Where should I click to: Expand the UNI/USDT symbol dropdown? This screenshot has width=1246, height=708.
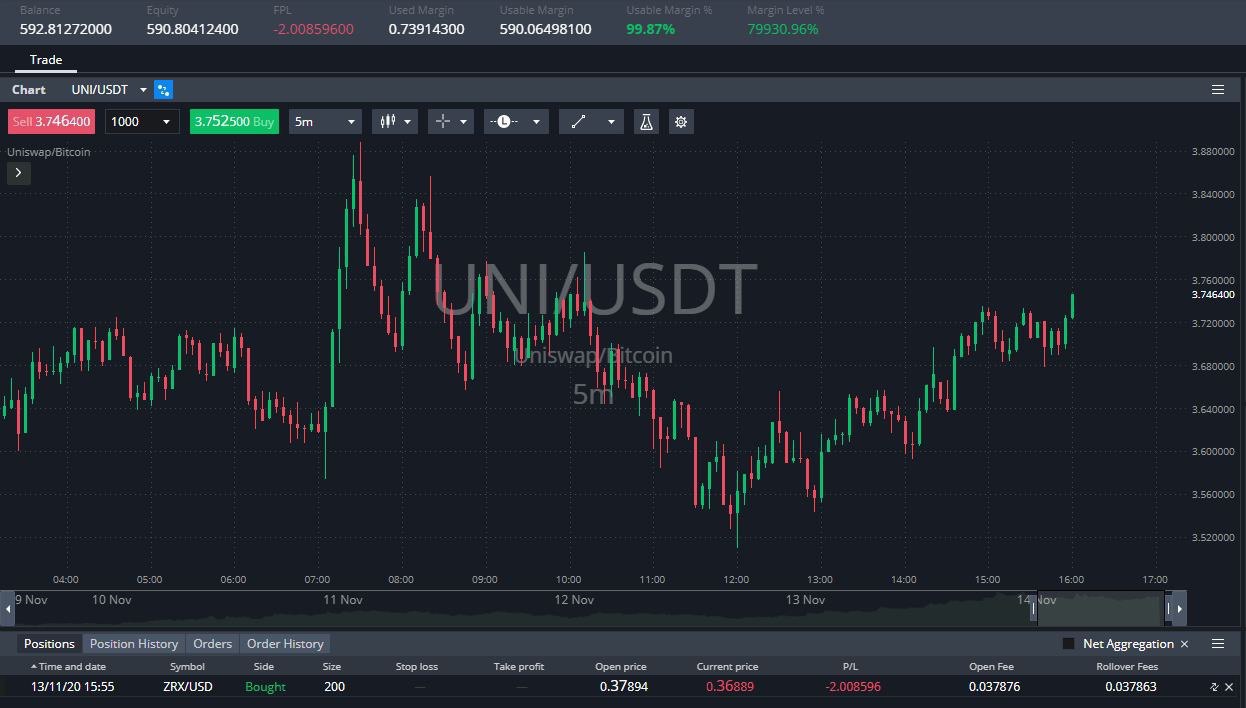click(x=143, y=90)
